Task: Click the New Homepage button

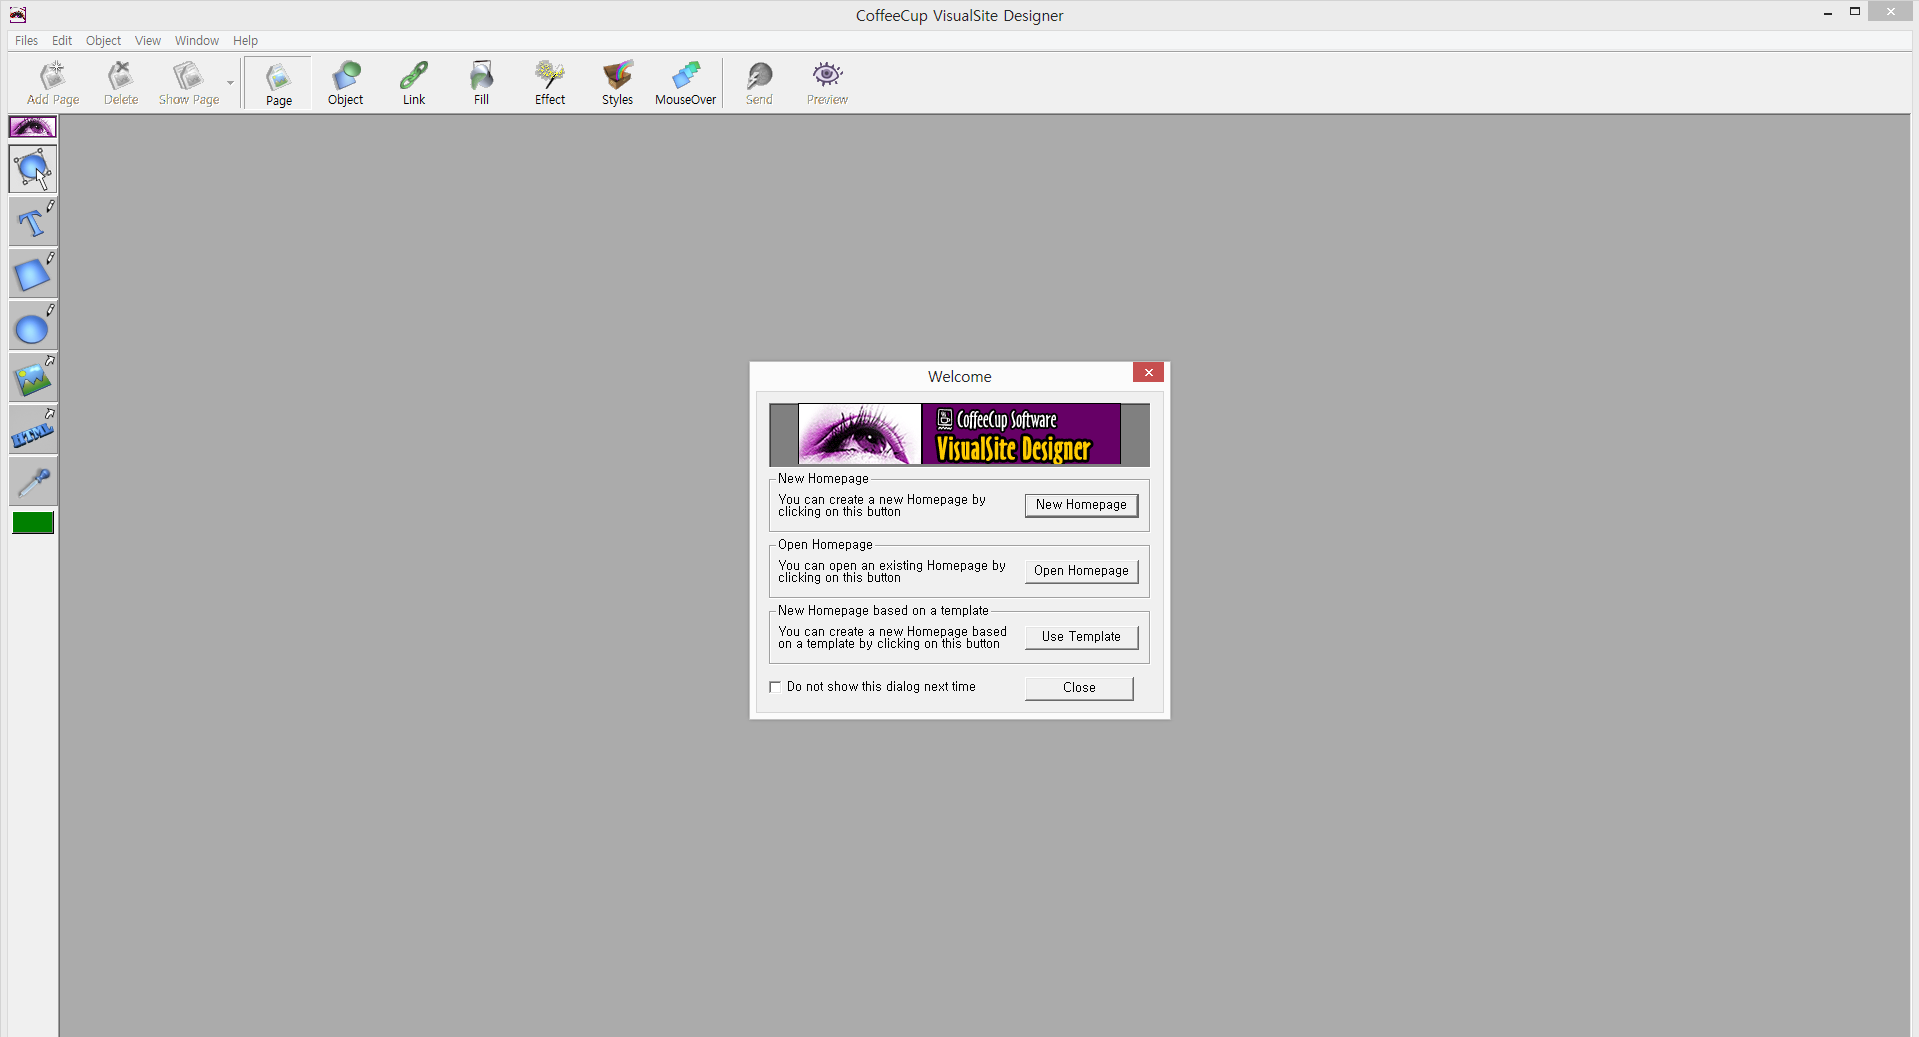Action: [x=1081, y=505]
